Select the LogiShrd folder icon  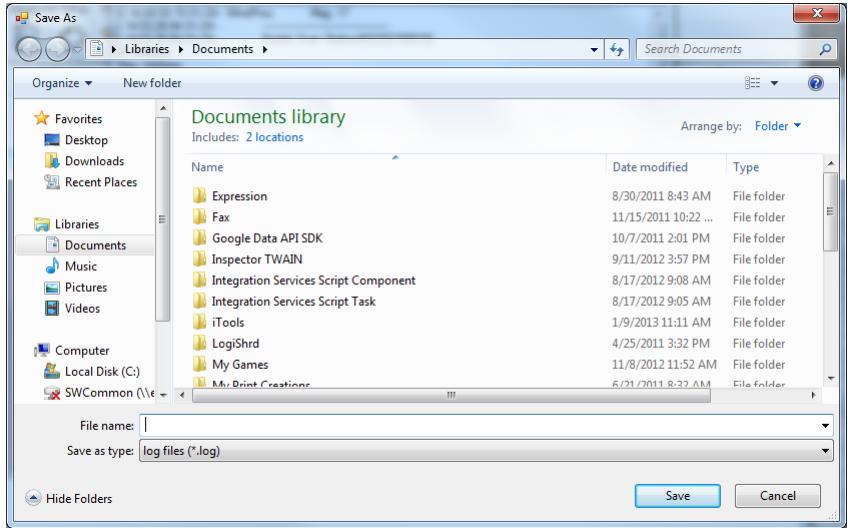click(200, 343)
